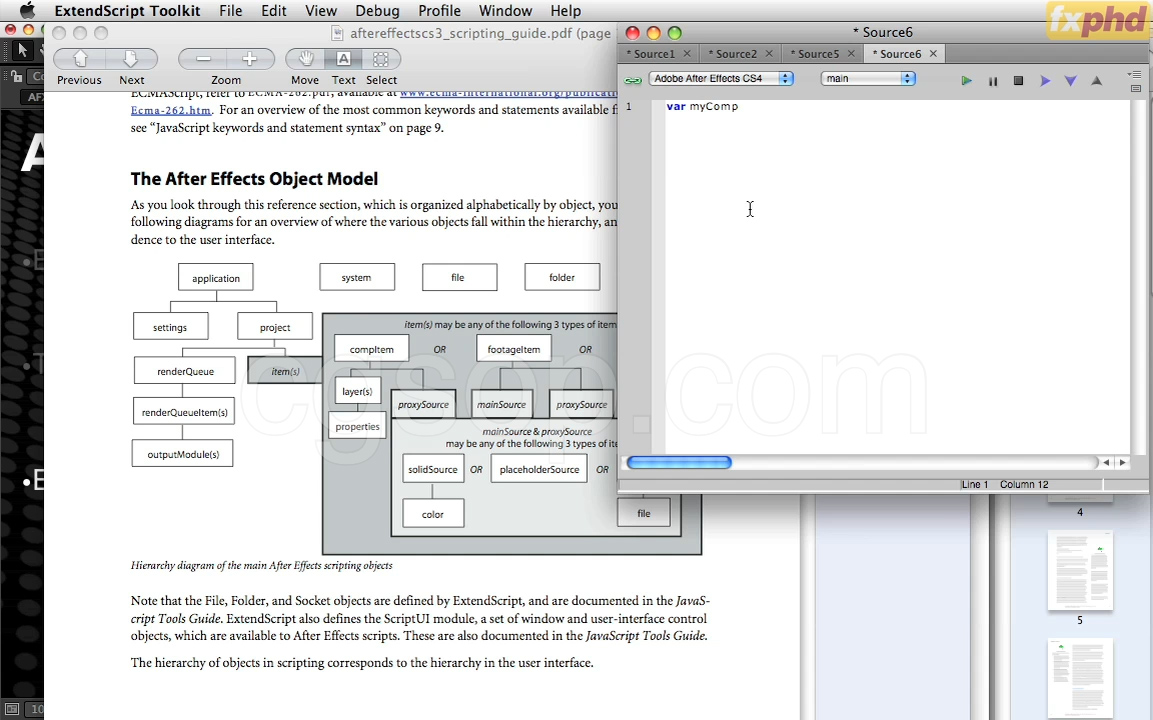Image resolution: width=1153 pixels, height=720 pixels.
Task: Click the application box in hierarchy diagram
Action: pos(215,278)
